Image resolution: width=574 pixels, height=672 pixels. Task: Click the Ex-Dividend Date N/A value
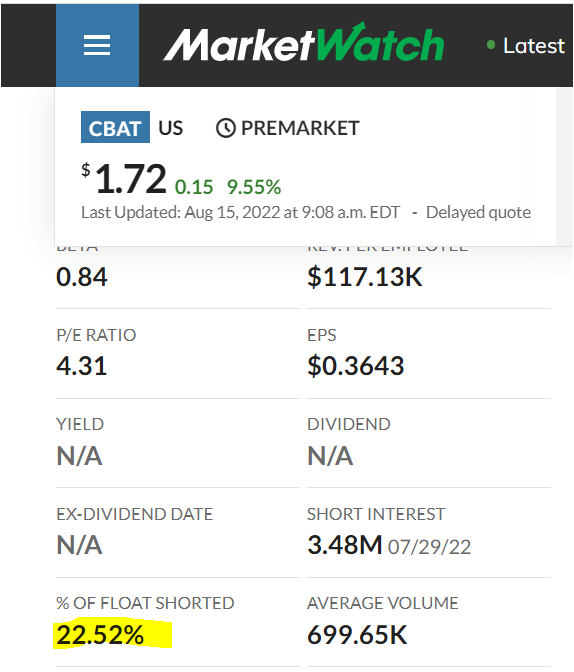point(79,545)
